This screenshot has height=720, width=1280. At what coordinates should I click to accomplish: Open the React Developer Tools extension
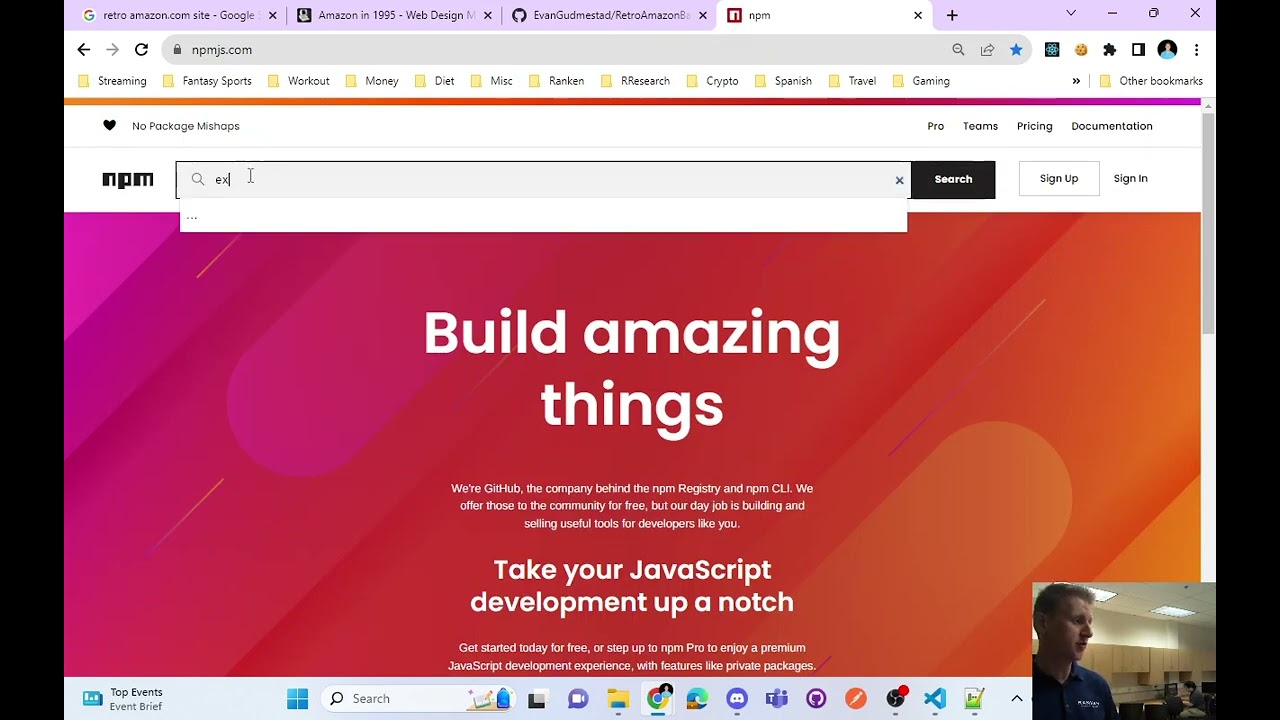tap(1052, 50)
